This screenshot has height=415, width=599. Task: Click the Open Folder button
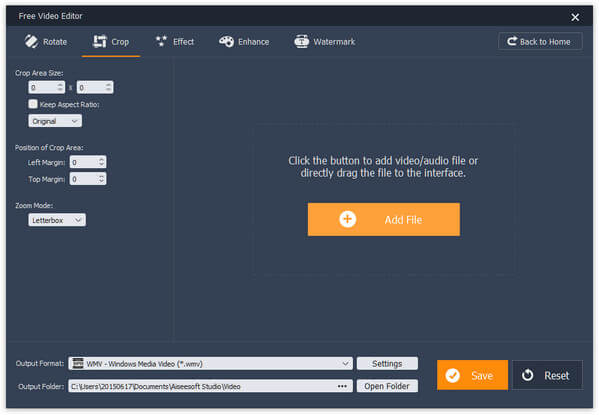[x=387, y=386]
